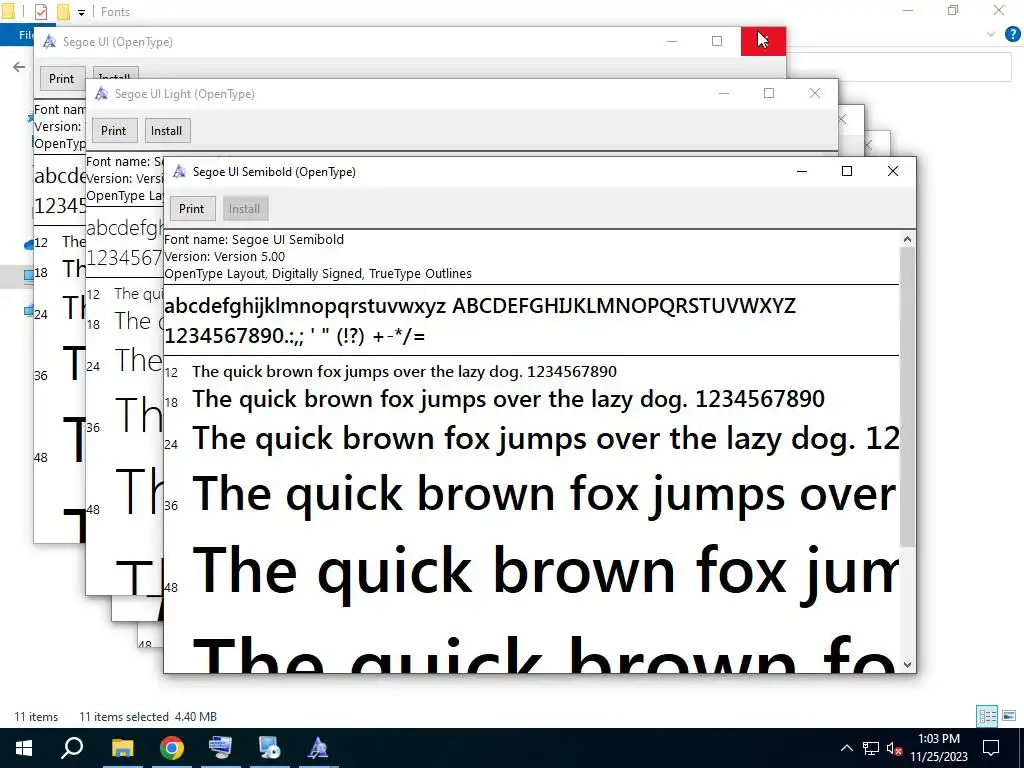
Task: Click muted volume icon in system tray
Action: click(x=894, y=748)
